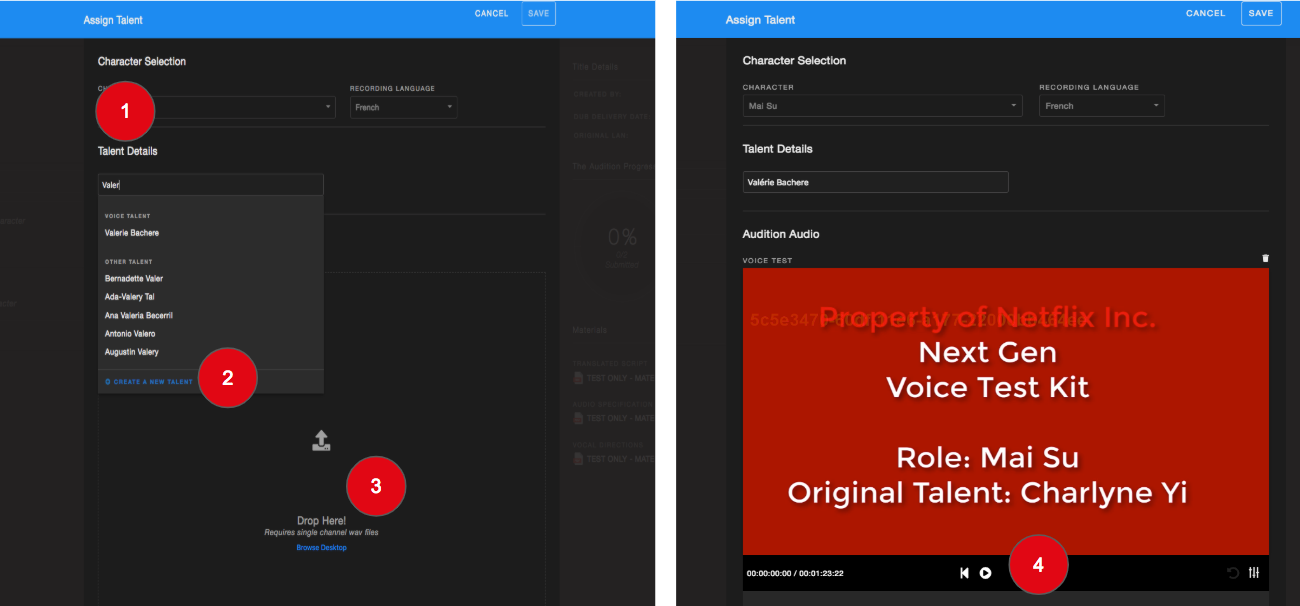Click the plus icon beside Create A New Talent
The width and height of the screenshot is (1300, 606).
point(107,382)
